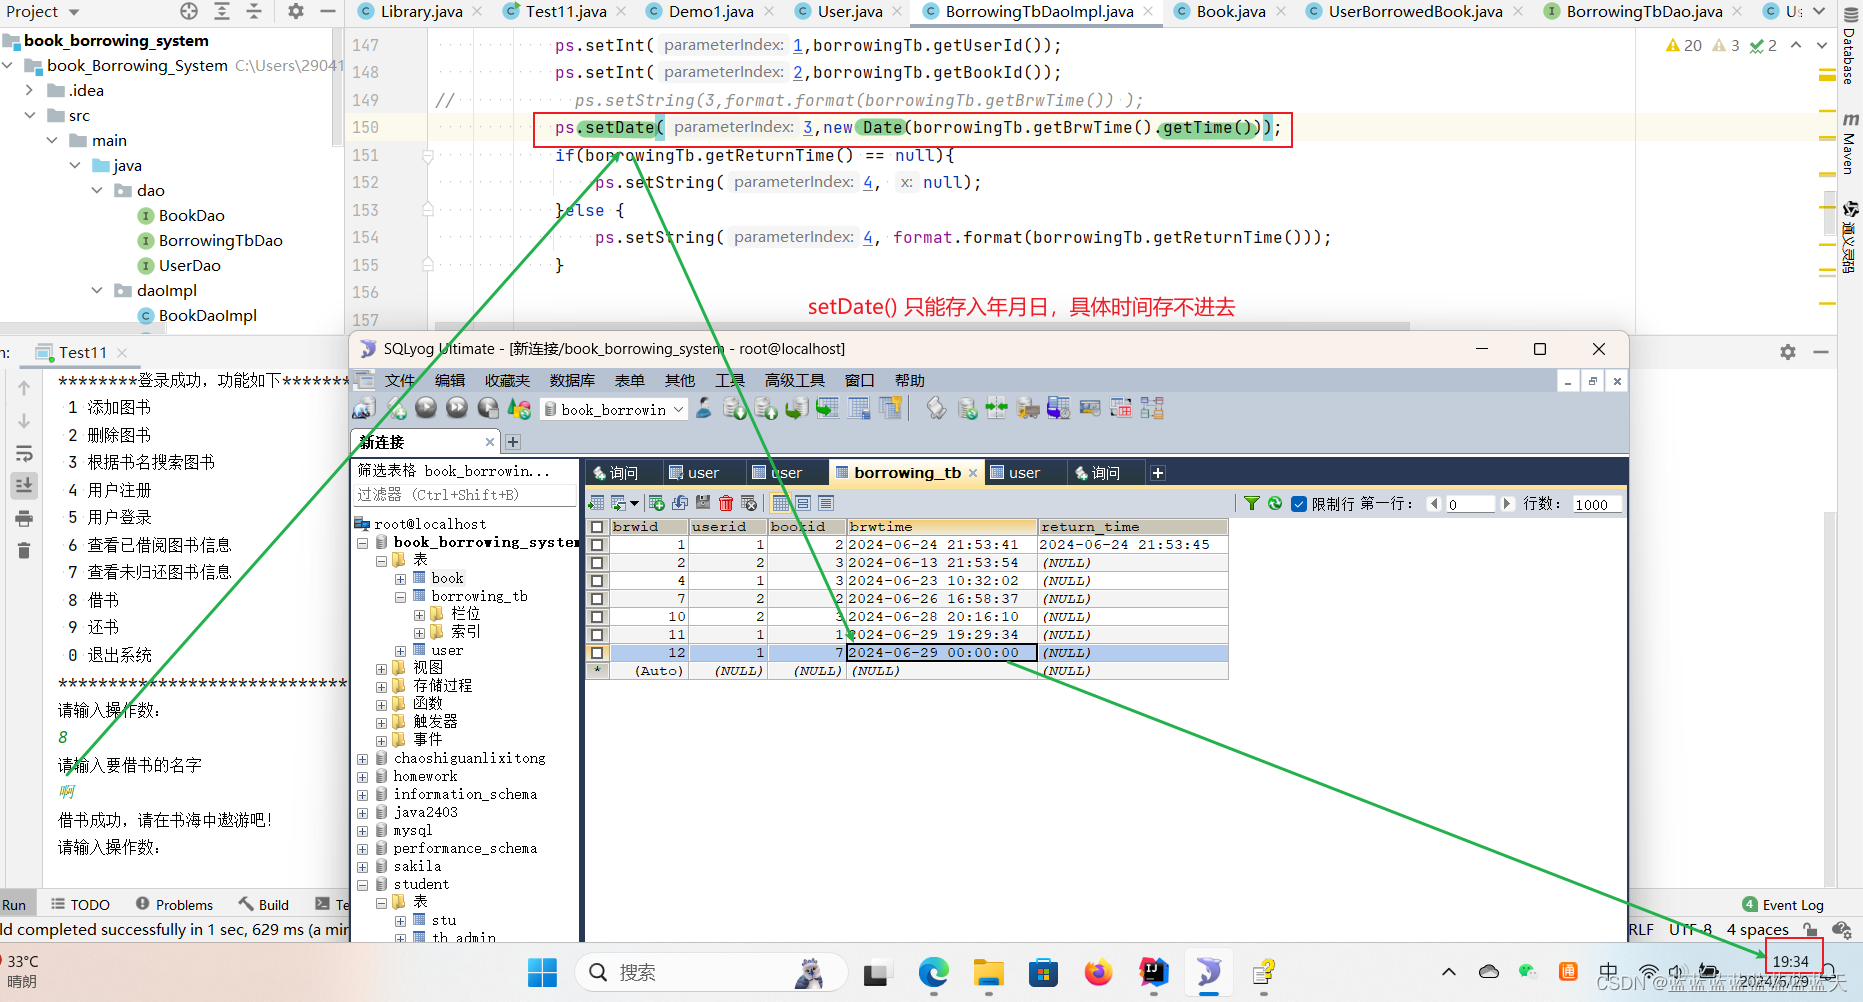
Task: Switch to the Book.java editor tab
Action: pos(1231,12)
